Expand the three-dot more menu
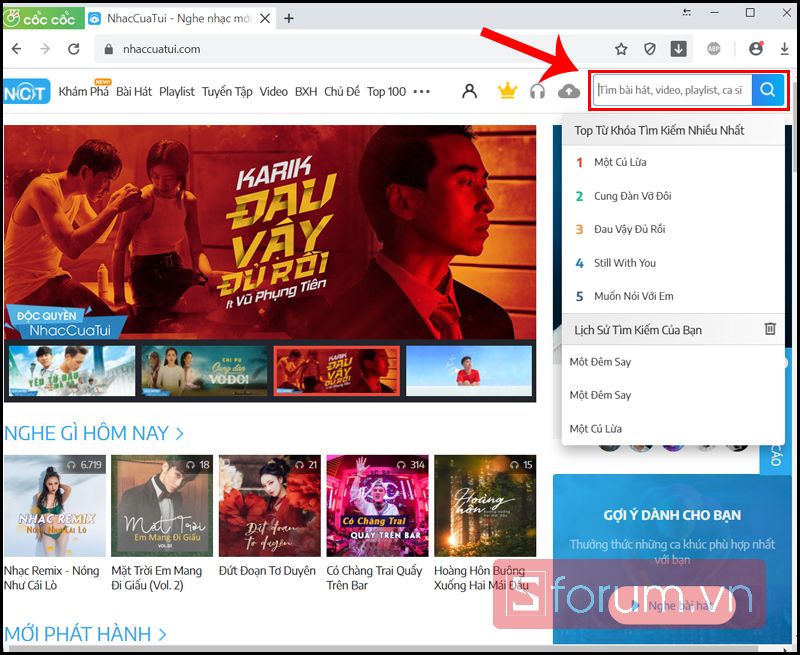This screenshot has width=800, height=655. coord(421,92)
